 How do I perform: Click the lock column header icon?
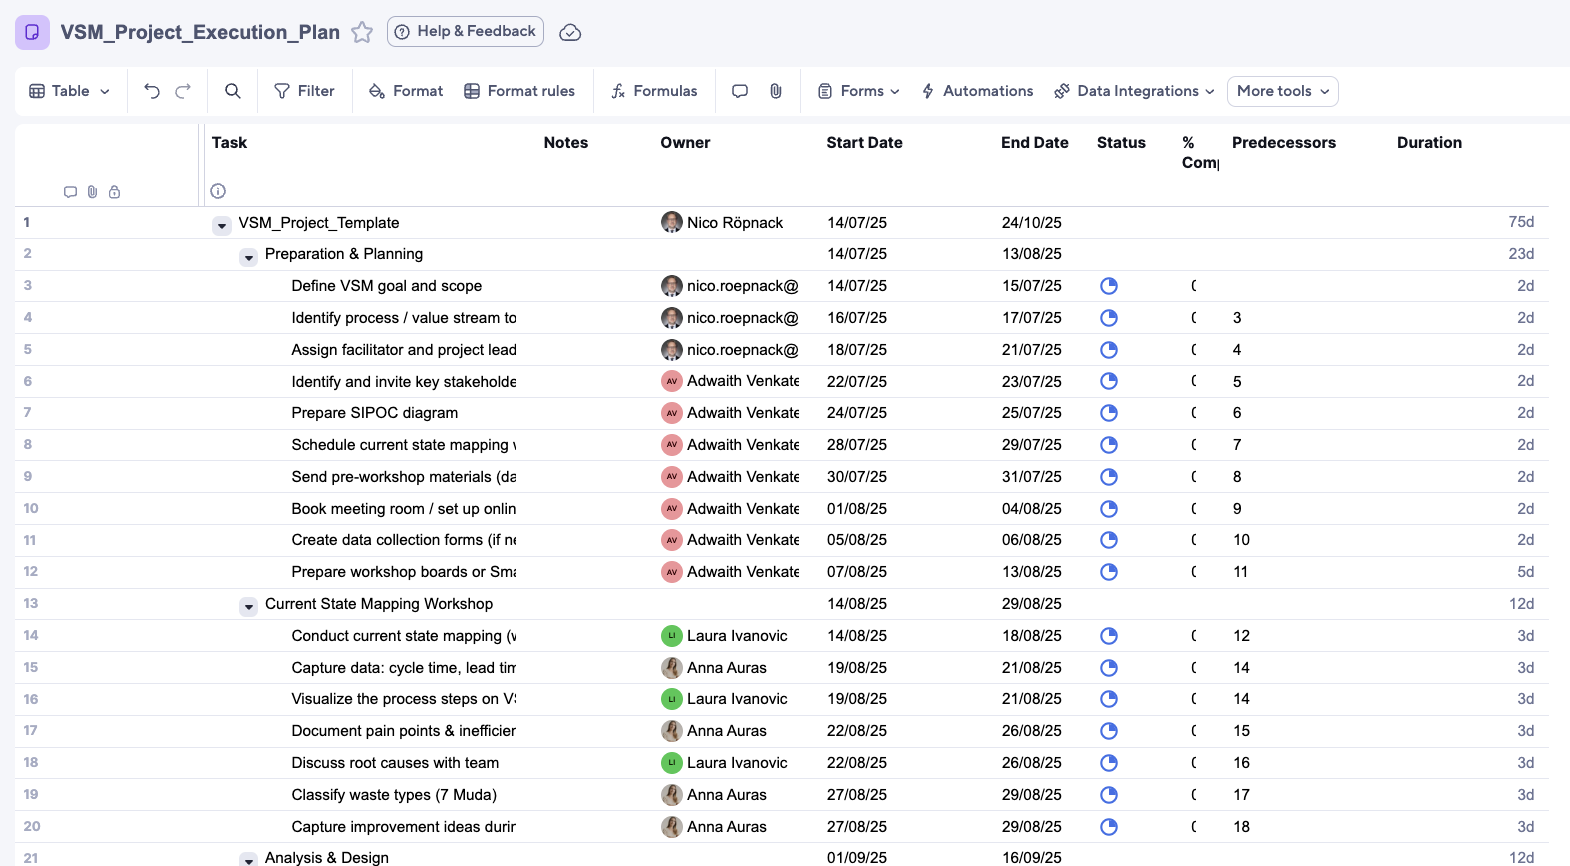[x=115, y=192]
